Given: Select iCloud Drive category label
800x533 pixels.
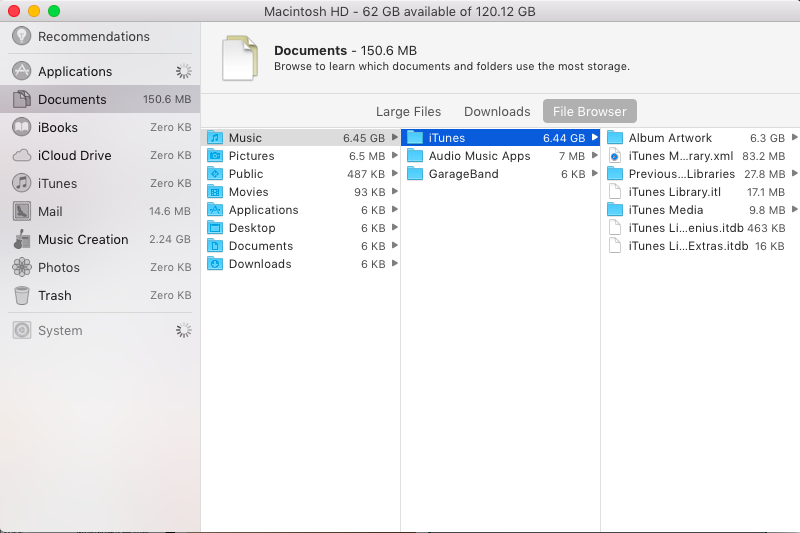Looking at the screenshot, I should click(74, 155).
